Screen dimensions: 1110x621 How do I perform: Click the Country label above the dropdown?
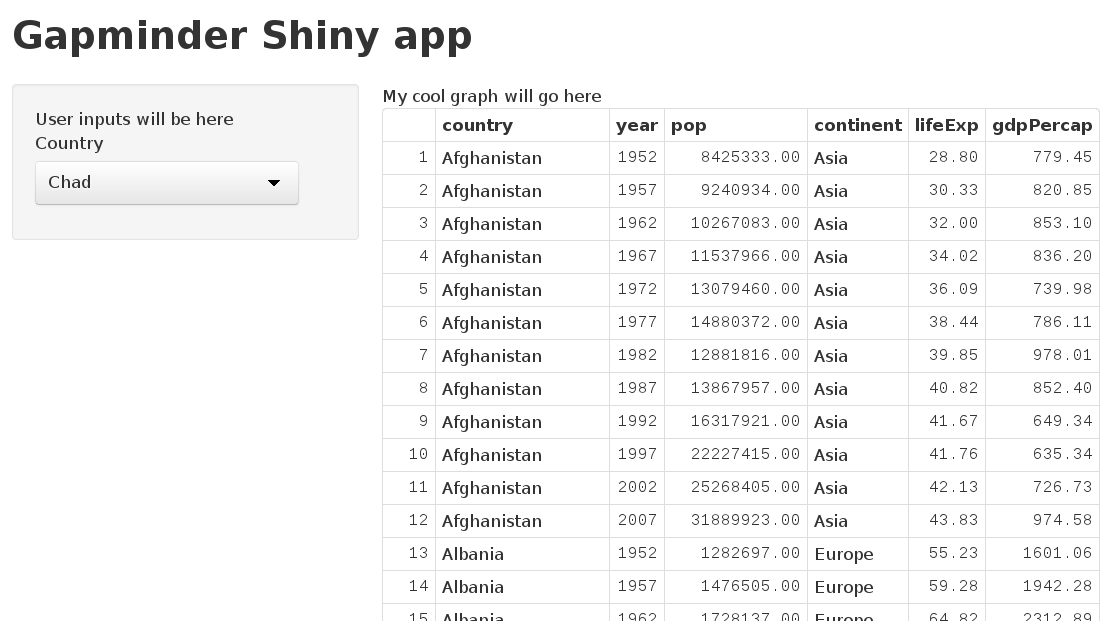tap(69, 143)
